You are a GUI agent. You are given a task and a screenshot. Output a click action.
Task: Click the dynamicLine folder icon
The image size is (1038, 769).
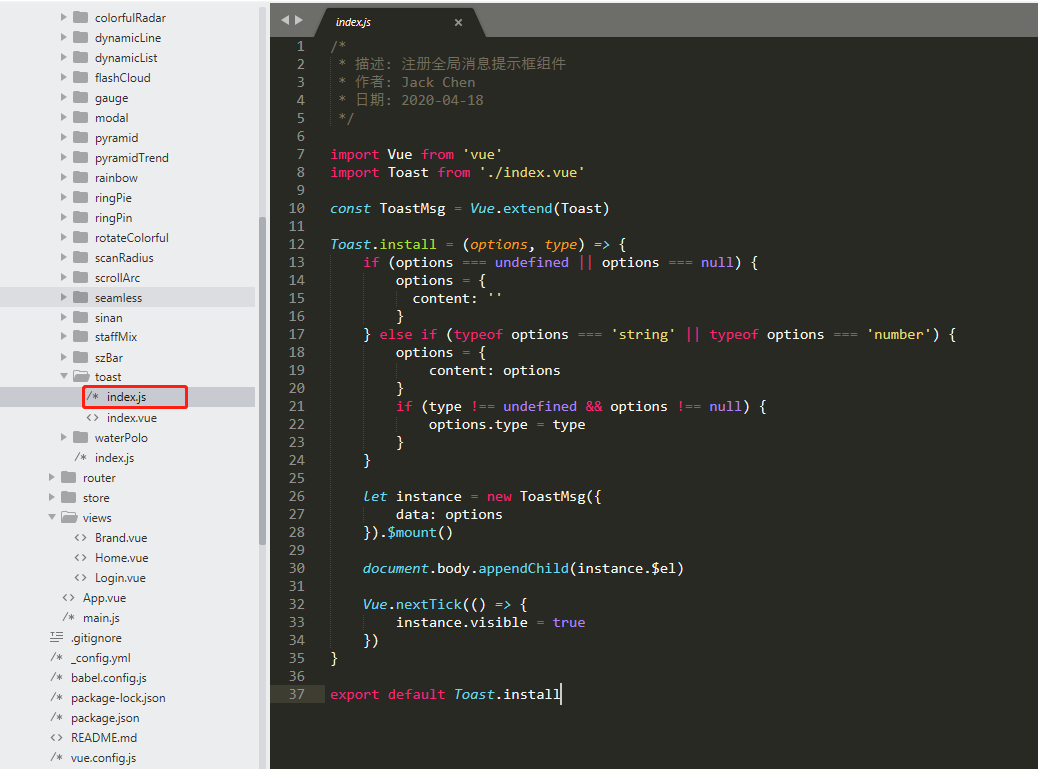(80, 37)
